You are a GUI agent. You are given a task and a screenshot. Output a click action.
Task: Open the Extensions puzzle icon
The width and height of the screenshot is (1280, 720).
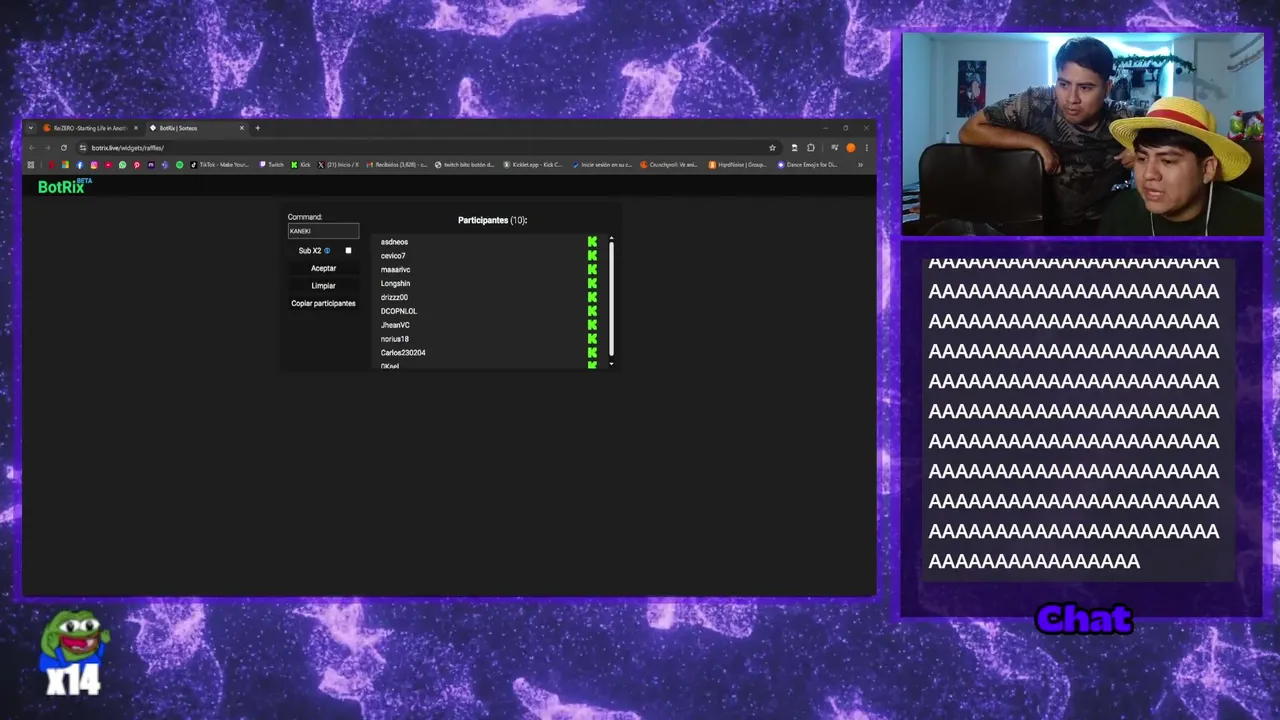click(x=810, y=148)
